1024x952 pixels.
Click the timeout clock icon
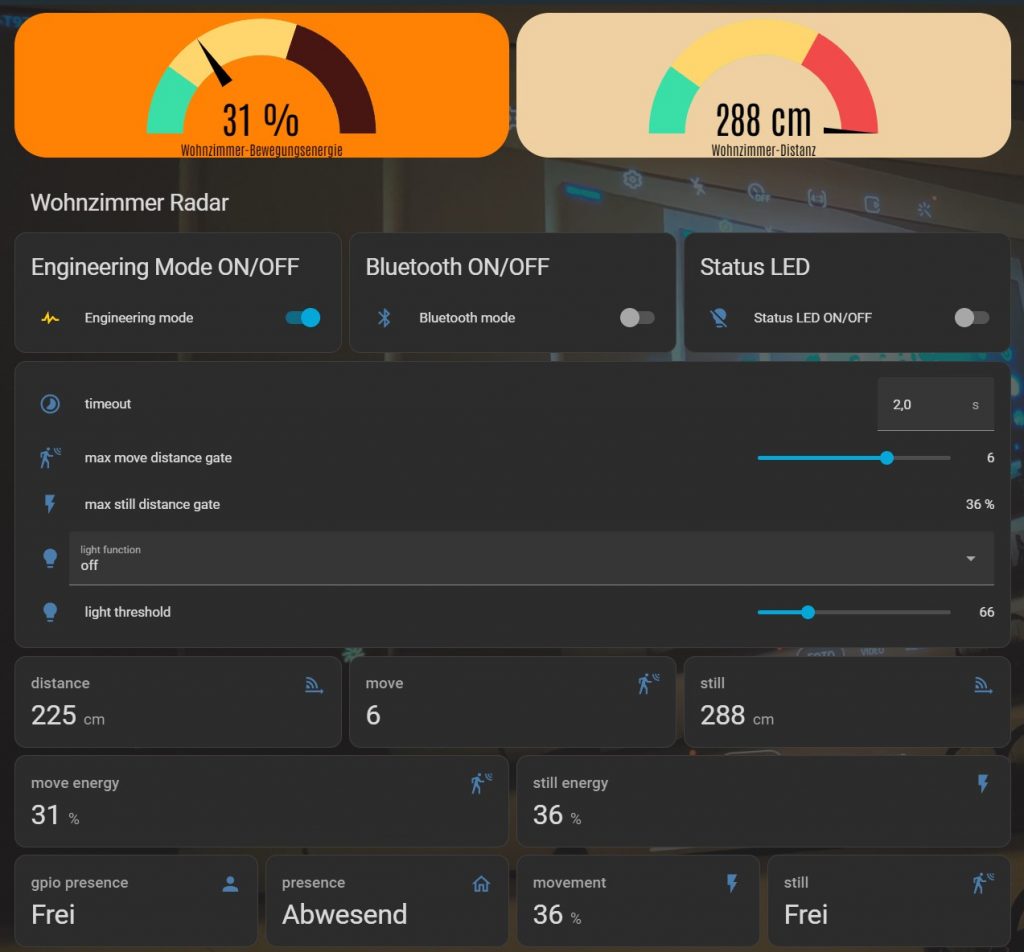(x=50, y=404)
